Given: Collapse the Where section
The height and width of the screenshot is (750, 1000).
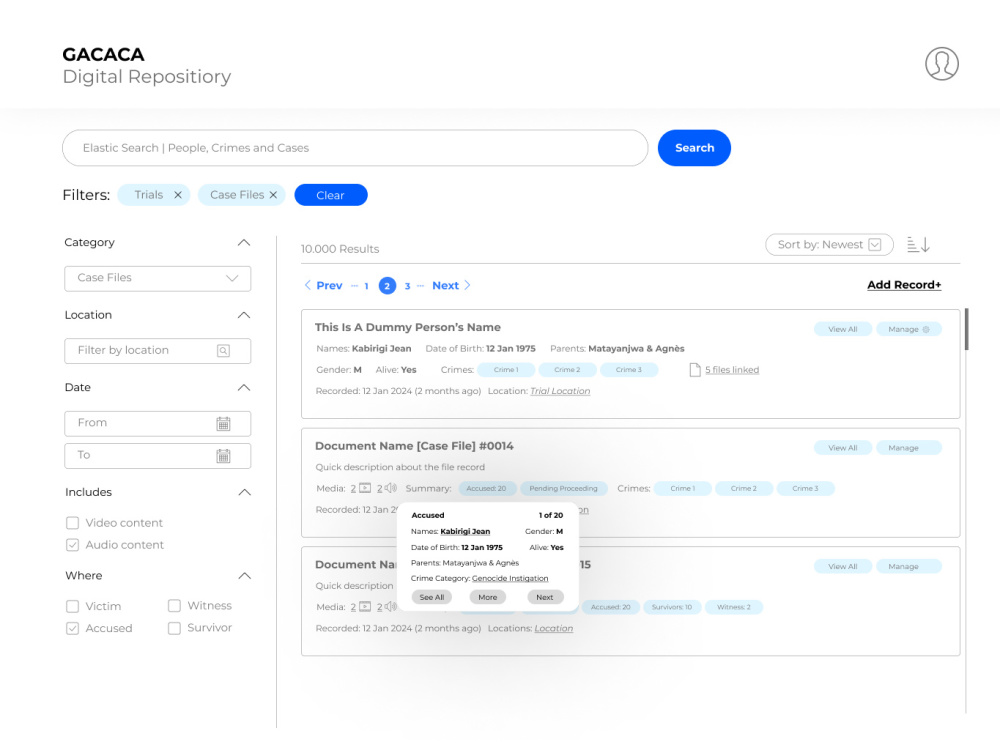Looking at the screenshot, I should pyautogui.click(x=244, y=576).
